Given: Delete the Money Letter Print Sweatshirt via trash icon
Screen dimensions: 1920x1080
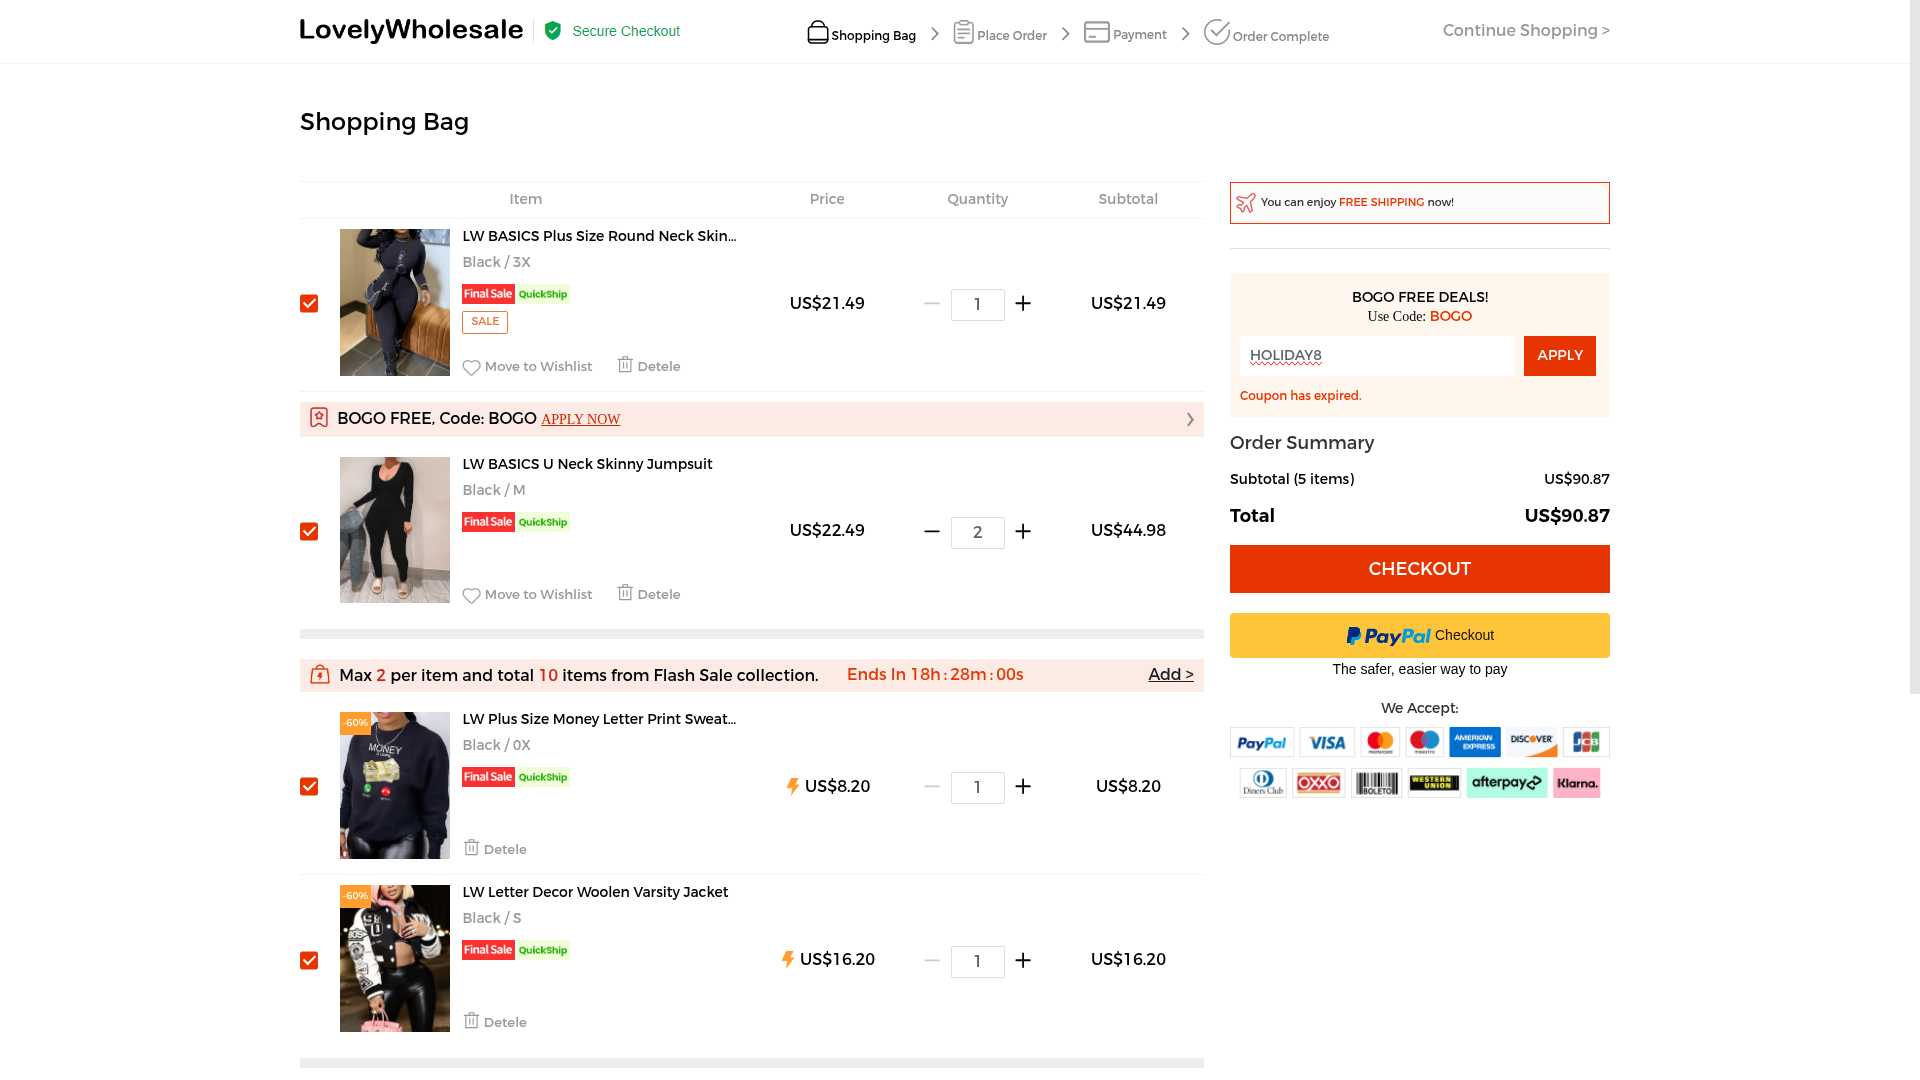Looking at the screenshot, I should pos(471,848).
